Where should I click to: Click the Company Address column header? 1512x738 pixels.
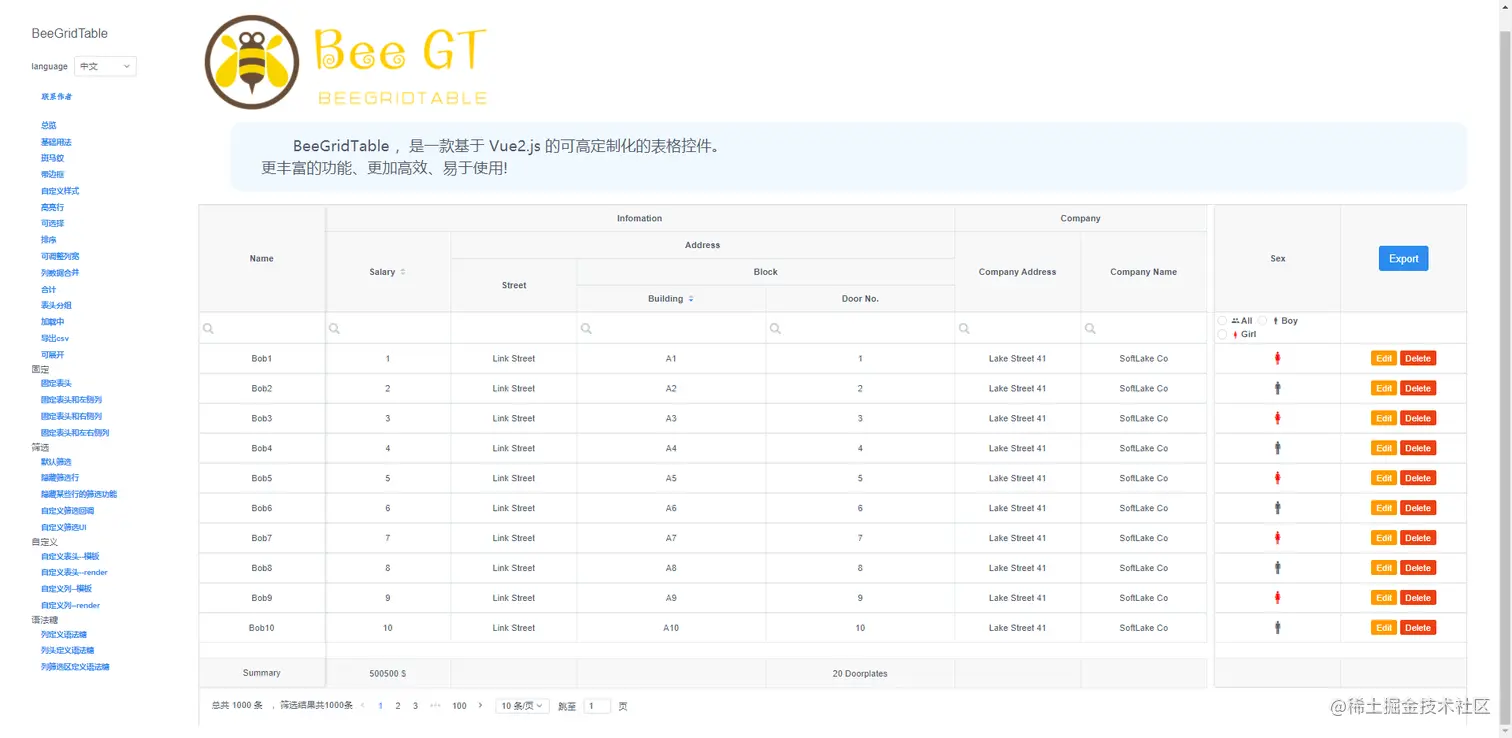(x=1018, y=272)
